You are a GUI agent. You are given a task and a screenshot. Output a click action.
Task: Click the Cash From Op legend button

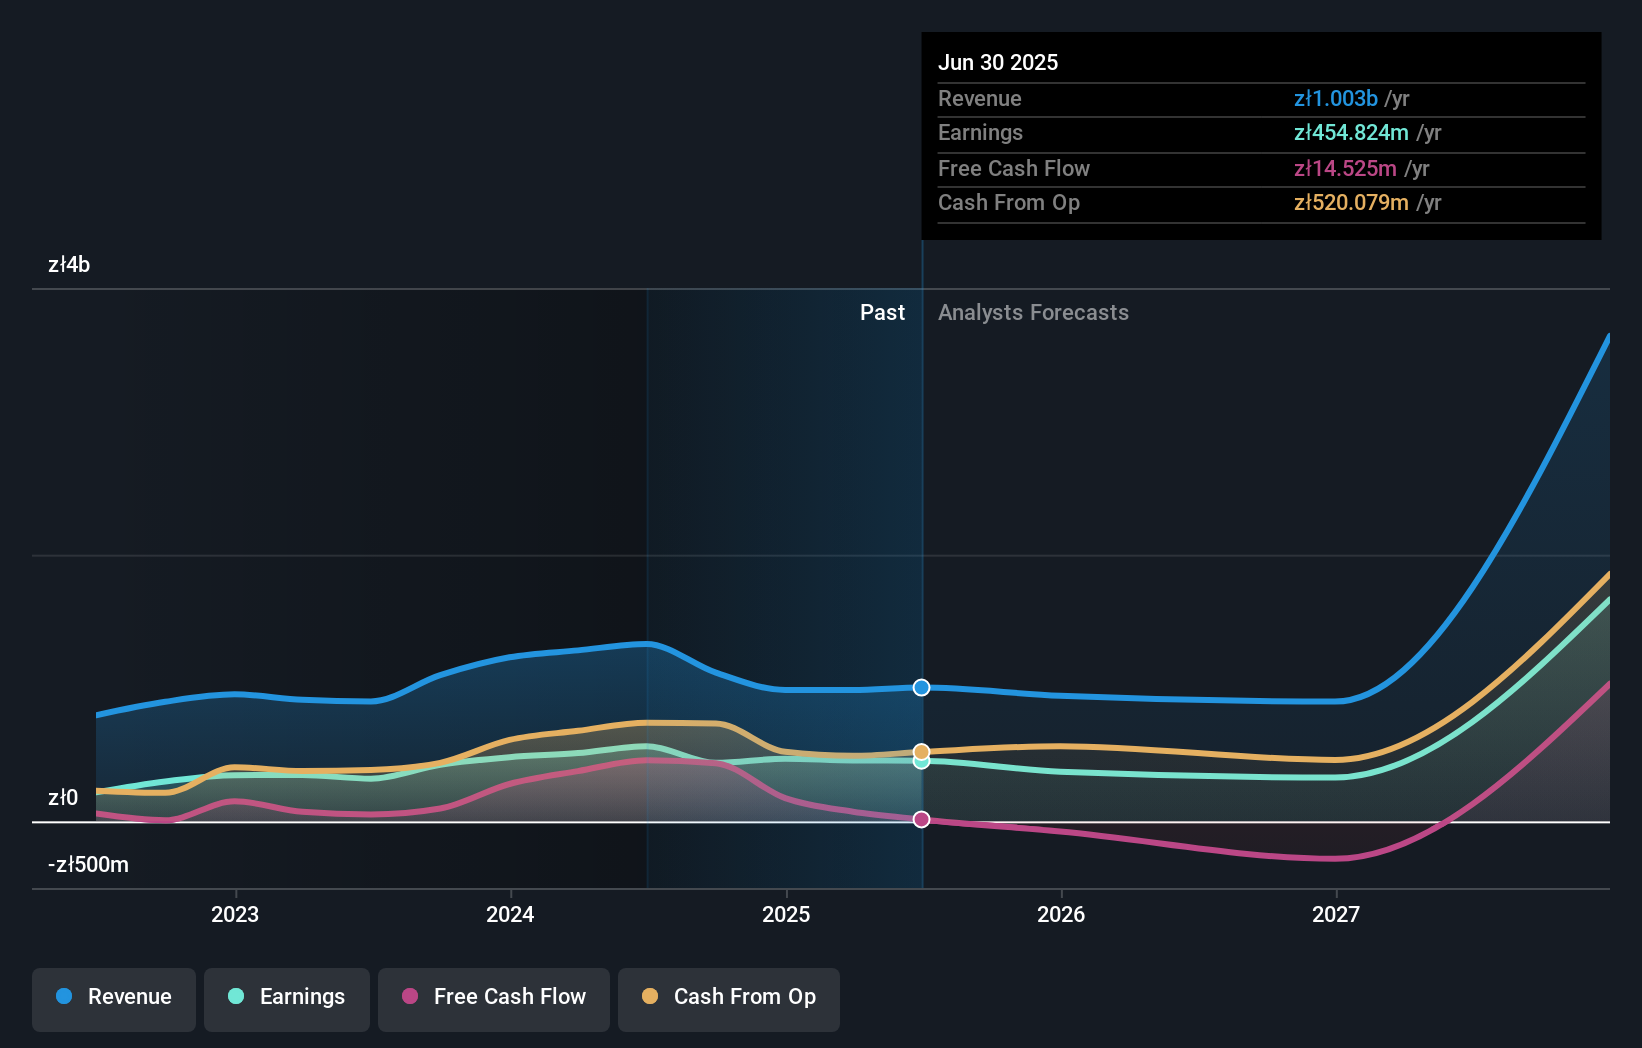(728, 997)
